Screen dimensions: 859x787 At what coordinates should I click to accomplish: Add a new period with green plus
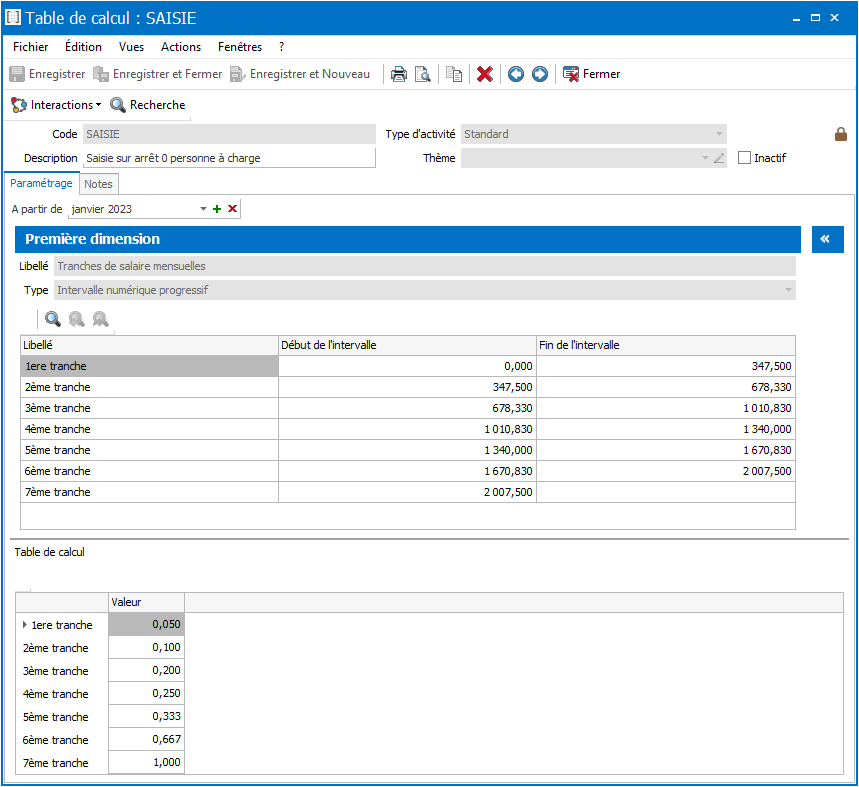pyautogui.click(x=217, y=209)
